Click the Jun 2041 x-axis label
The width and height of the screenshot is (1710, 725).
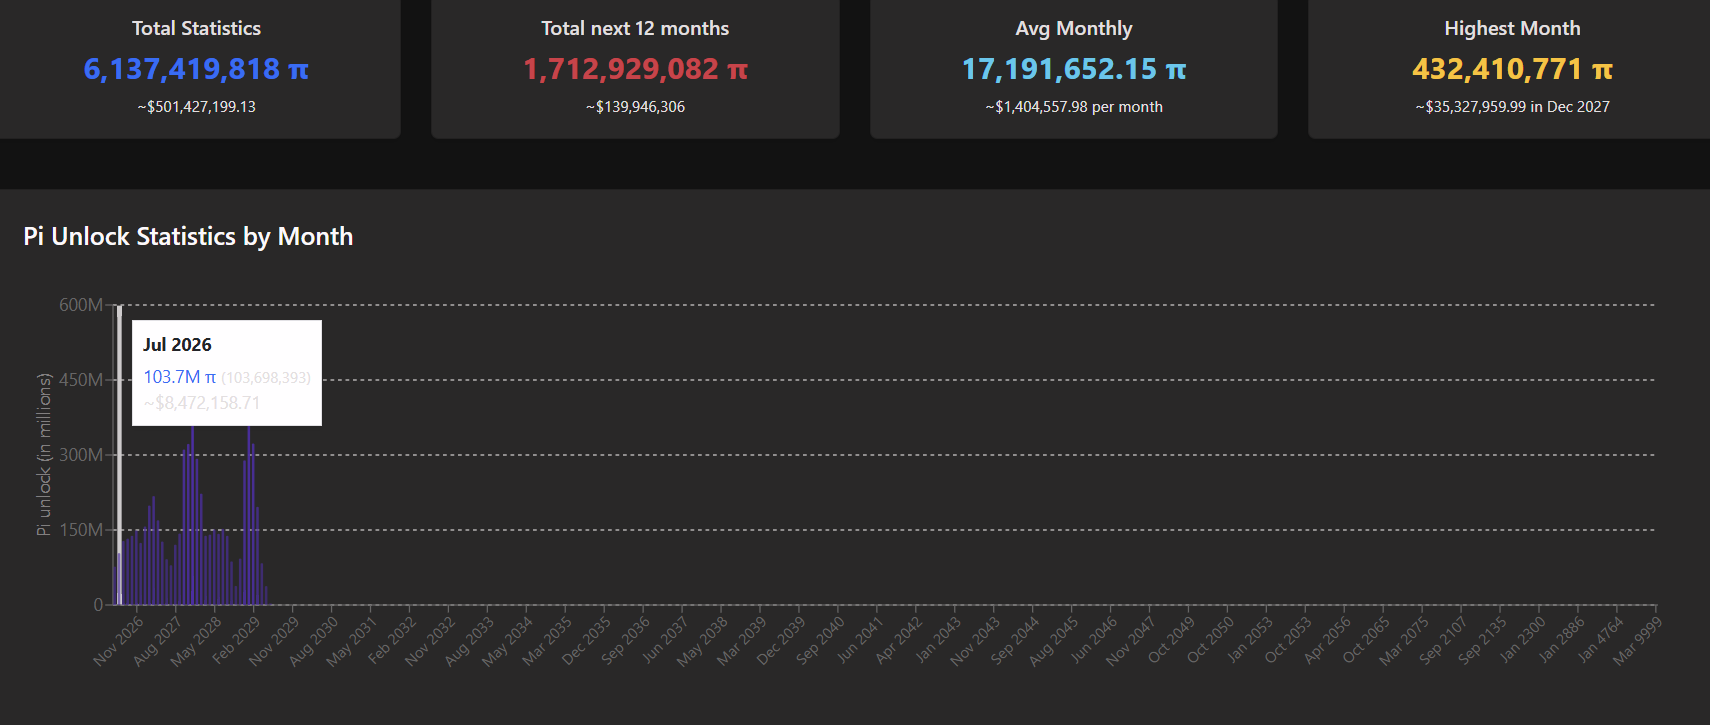pyautogui.click(x=860, y=641)
